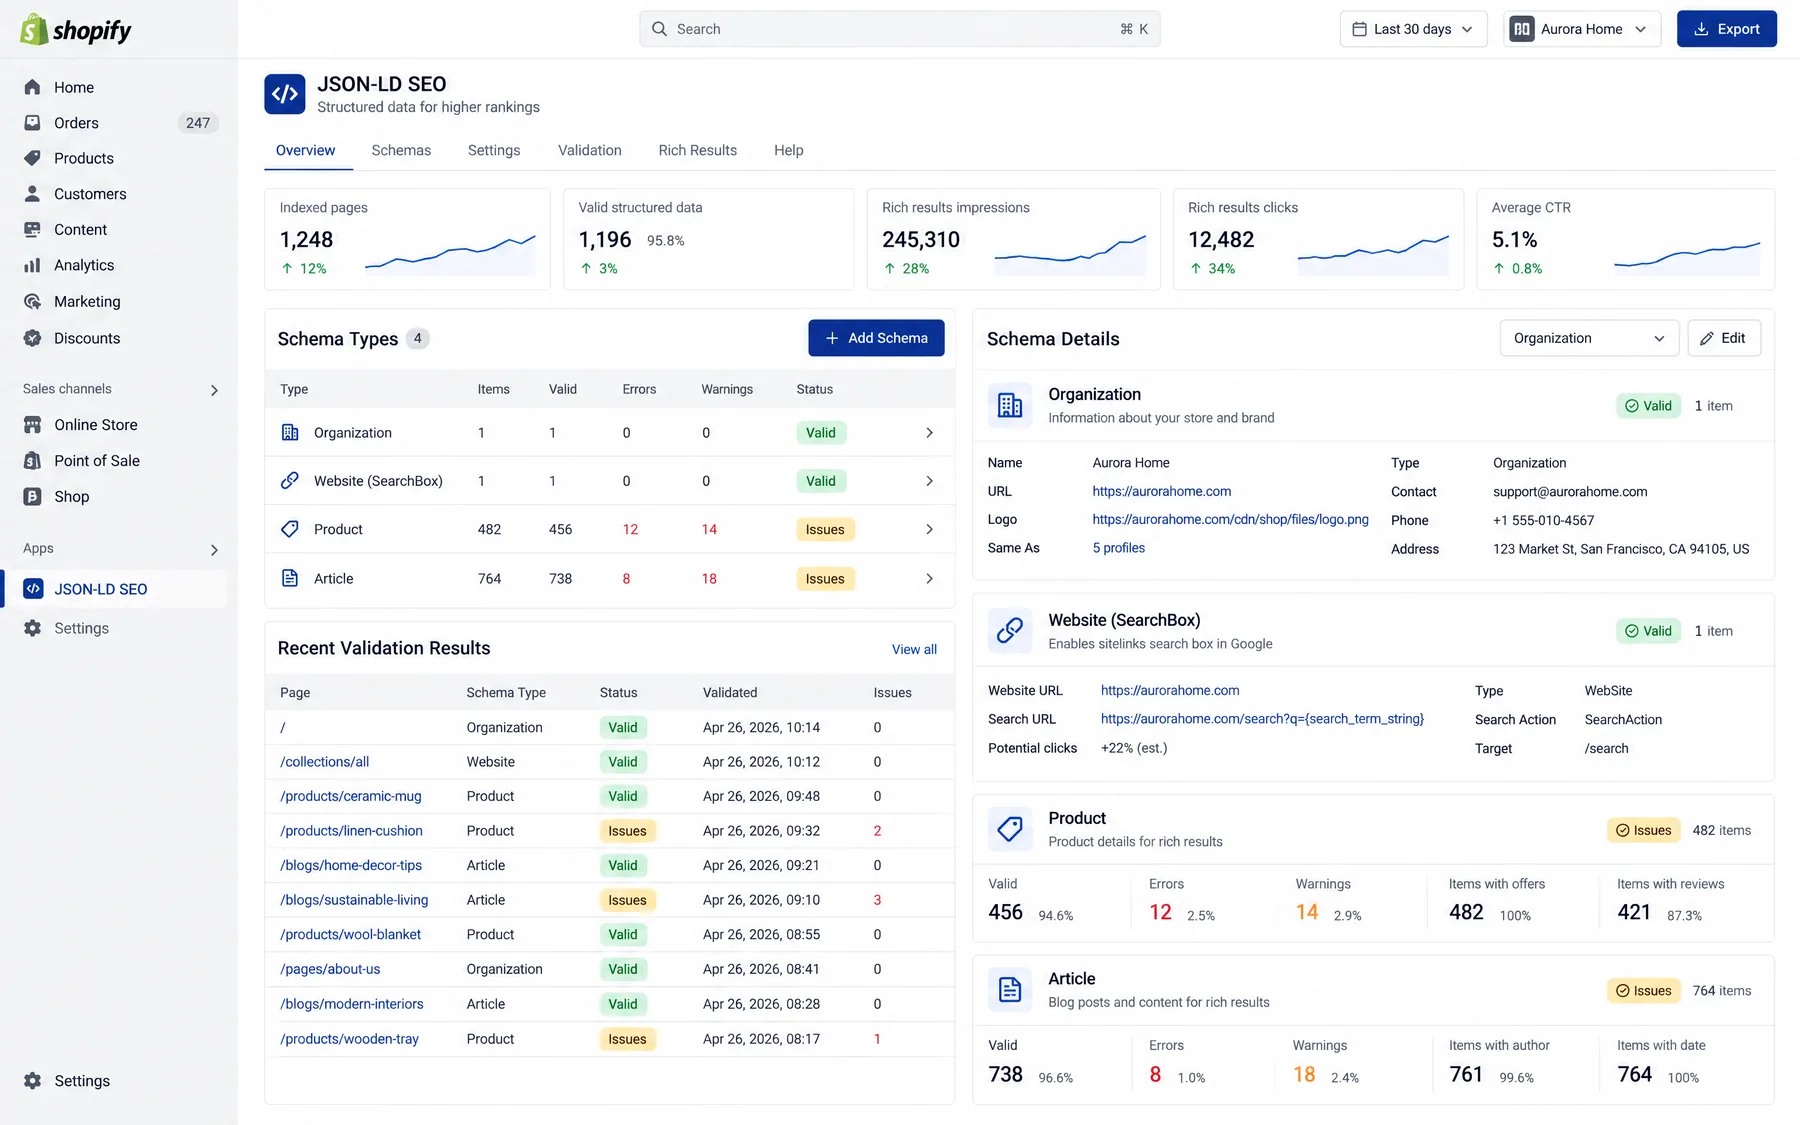Switch to the Schemas tab
Viewport: 1800px width, 1125px height.
click(x=401, y=150)
